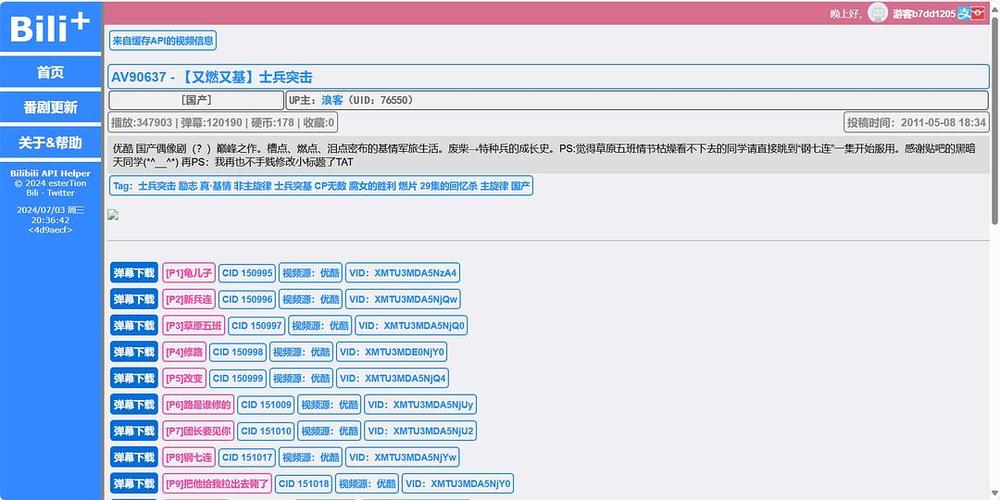
Task: Open part [P8]钢七连
Action: [188, 457]
